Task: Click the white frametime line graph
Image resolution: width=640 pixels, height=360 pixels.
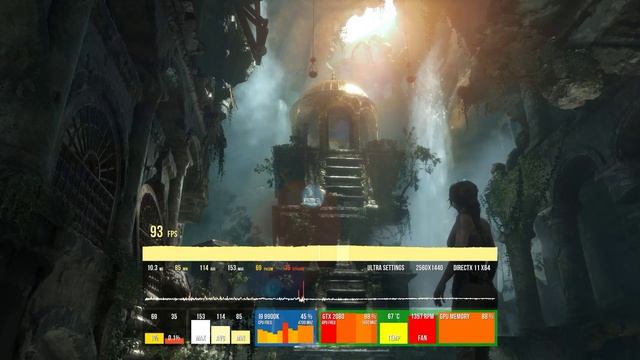Action: (320, 299)
